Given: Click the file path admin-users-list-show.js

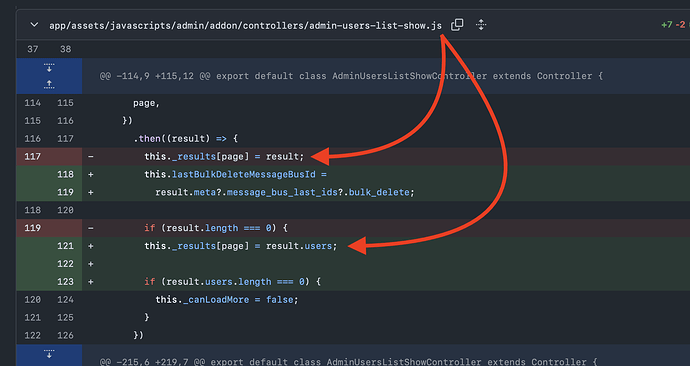Looking at the screenshot, I should (x=245, y=26).
